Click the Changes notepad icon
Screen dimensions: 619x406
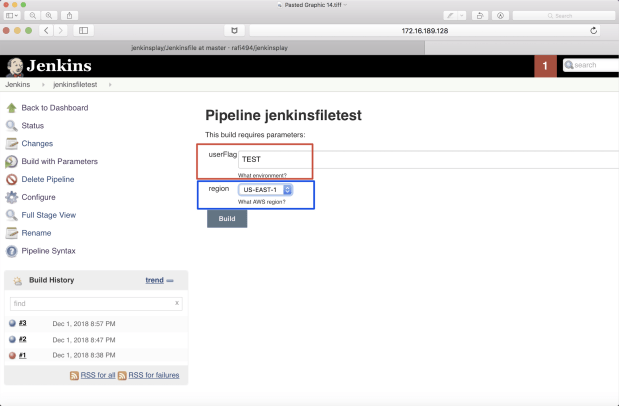pos(11,143)
